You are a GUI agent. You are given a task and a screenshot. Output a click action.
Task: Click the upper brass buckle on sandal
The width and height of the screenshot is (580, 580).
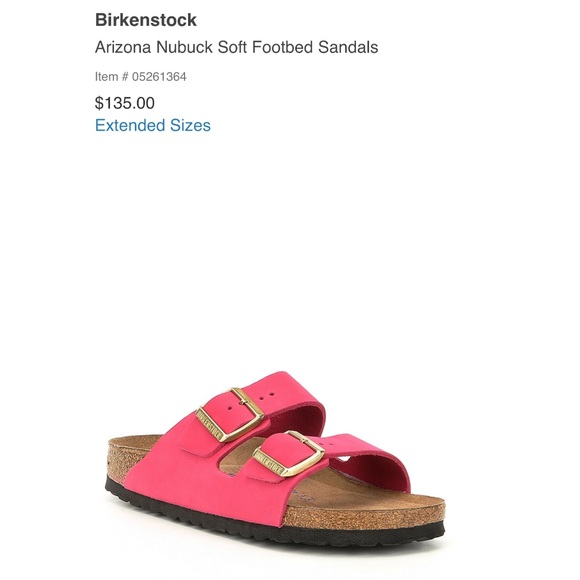point(230,415)
